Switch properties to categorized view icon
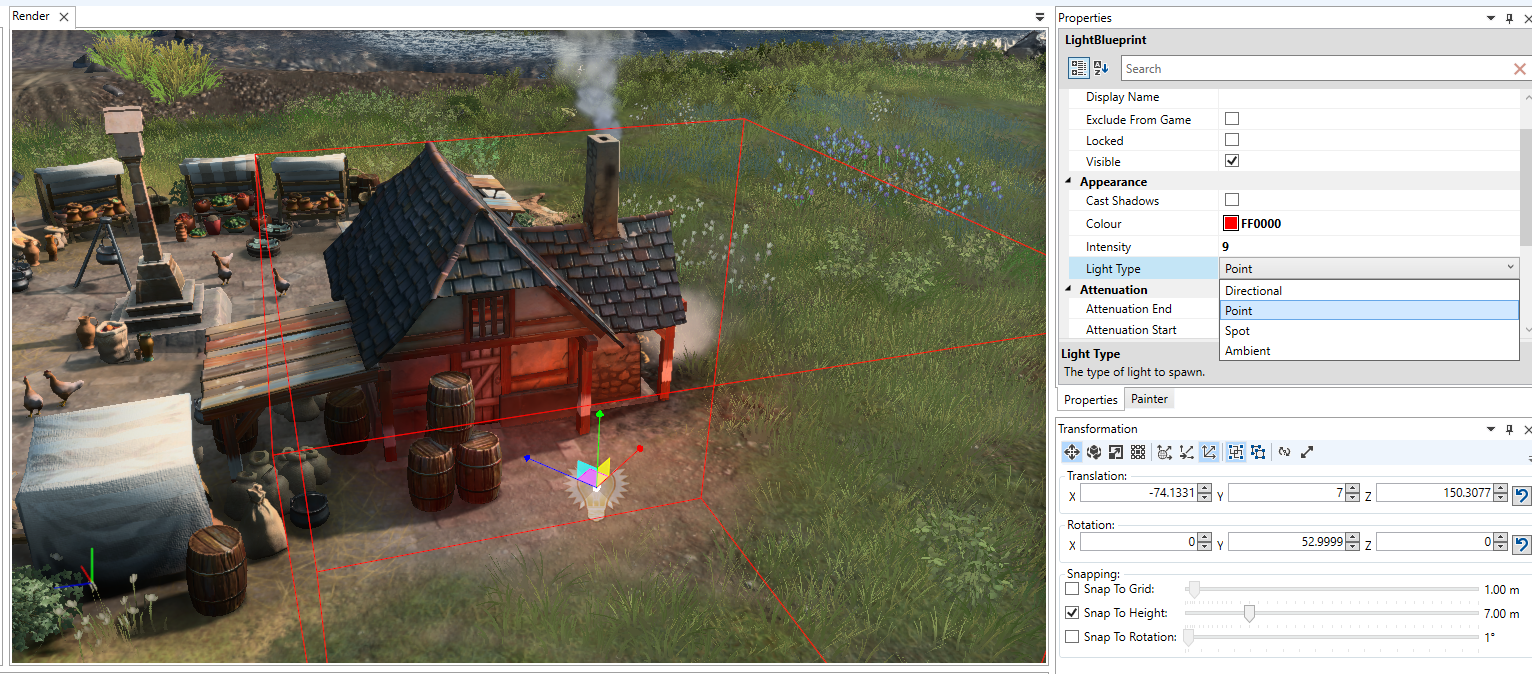Viewport: 1532px width, 674px height. point(1078,68)
